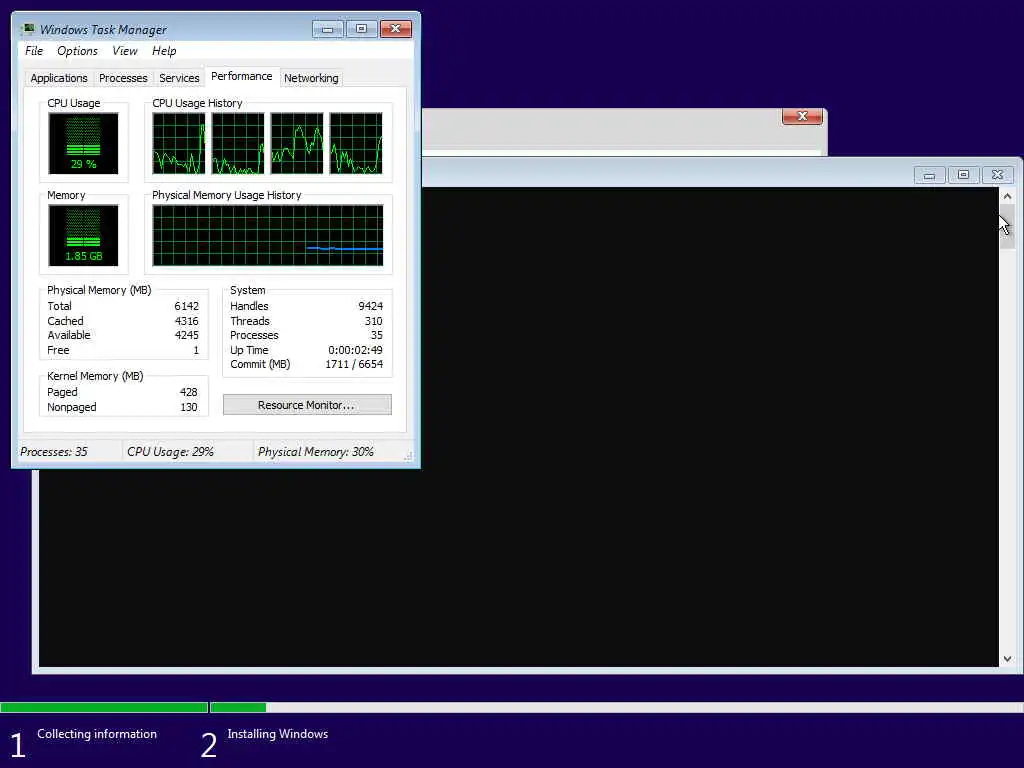This screenshot has width=1024, height=768.
Task: Click the status bar Processes: 35 entry
Action: coord(54,452)
